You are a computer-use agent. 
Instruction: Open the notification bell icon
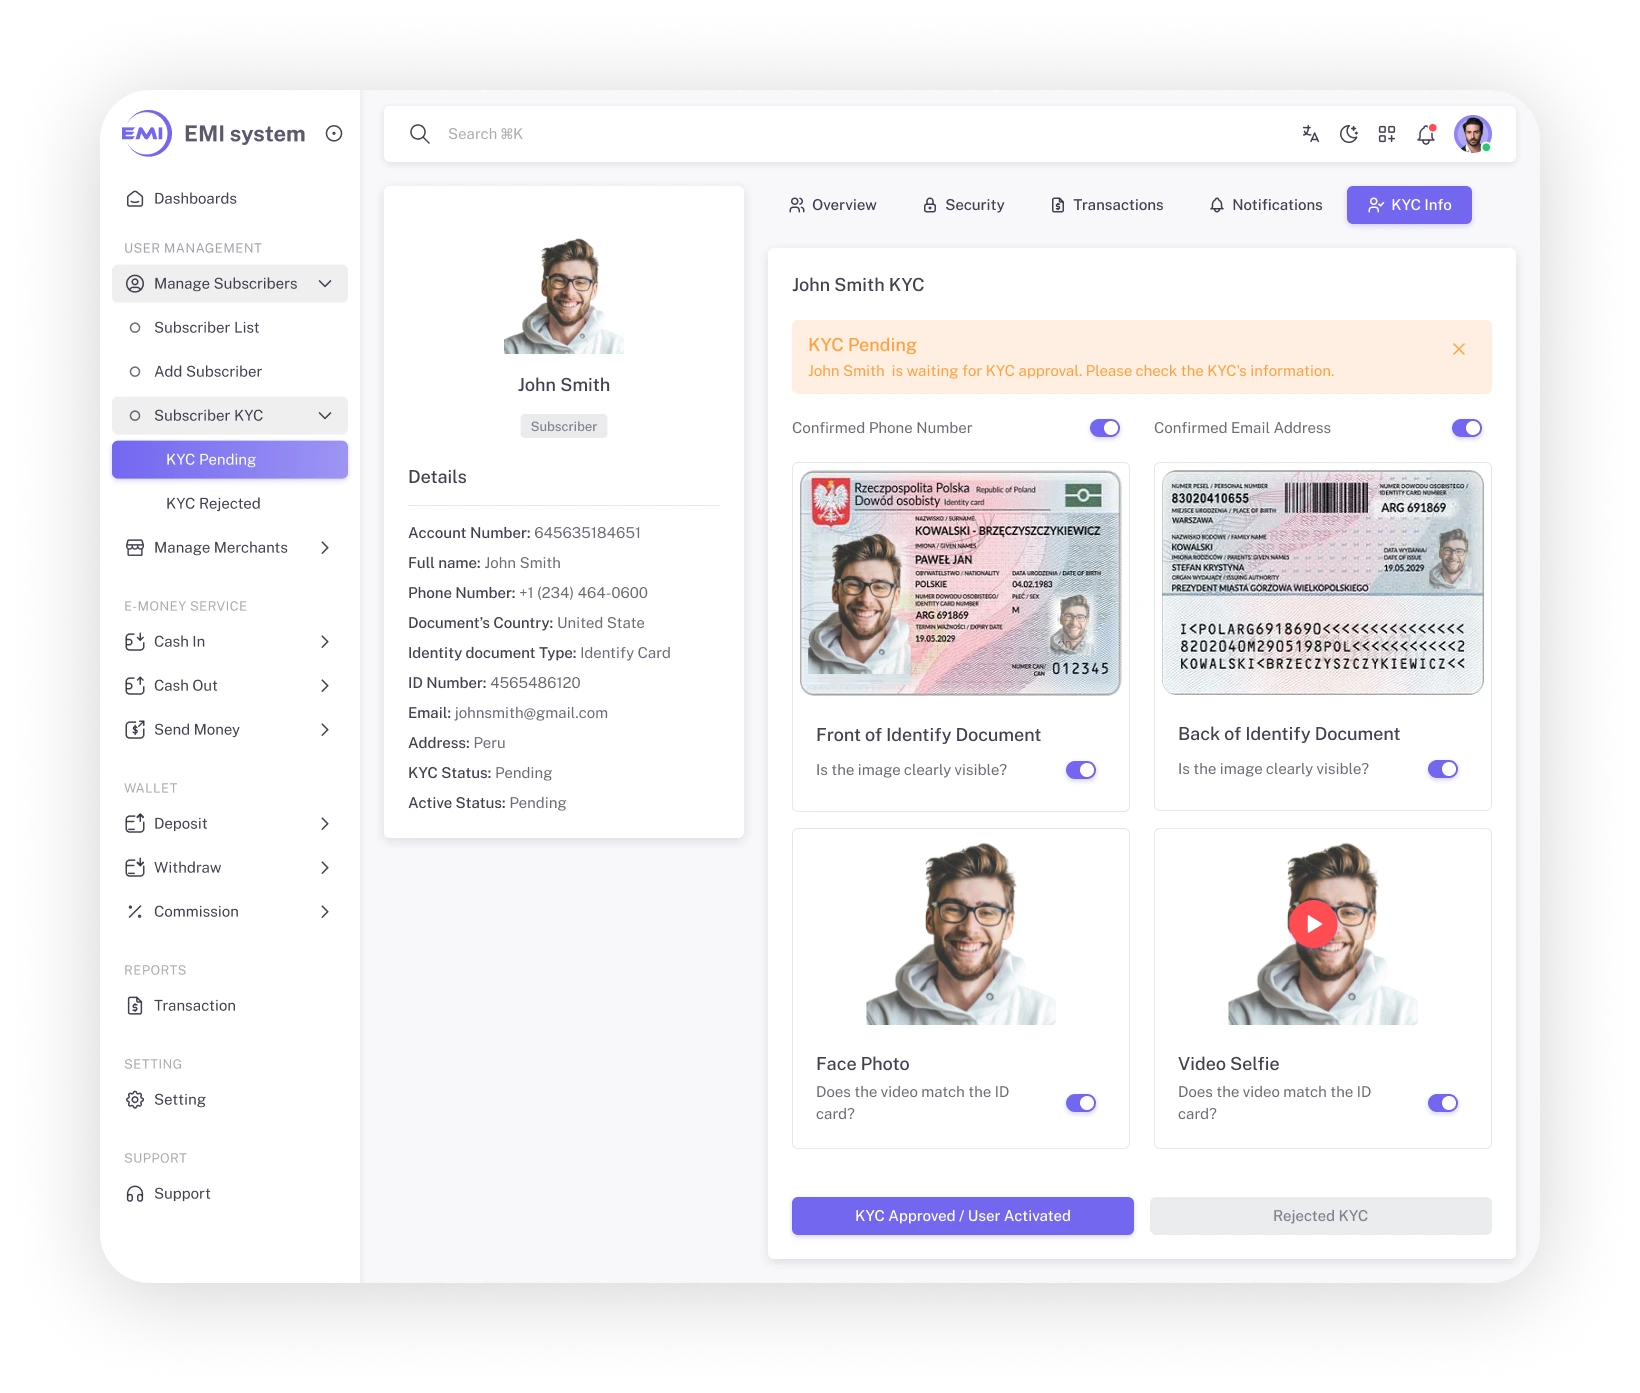tap(1426, 134)
